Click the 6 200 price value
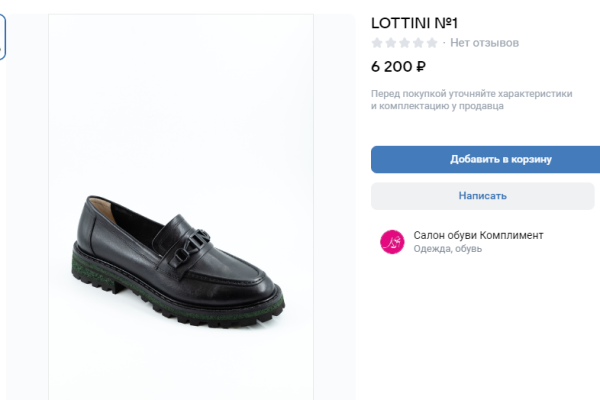The height and width of the screenshot is (400, 600). pos(391,68)
